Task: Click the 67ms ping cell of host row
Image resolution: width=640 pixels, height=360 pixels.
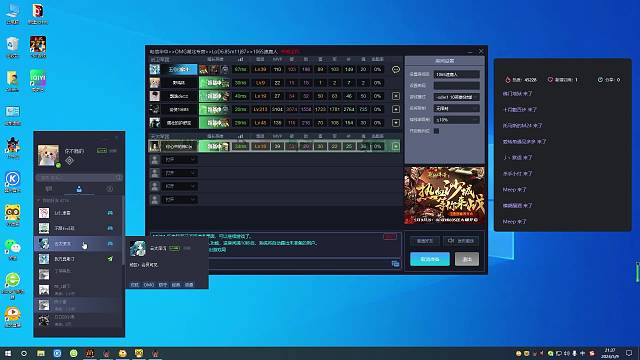Action: click(240, 69)
